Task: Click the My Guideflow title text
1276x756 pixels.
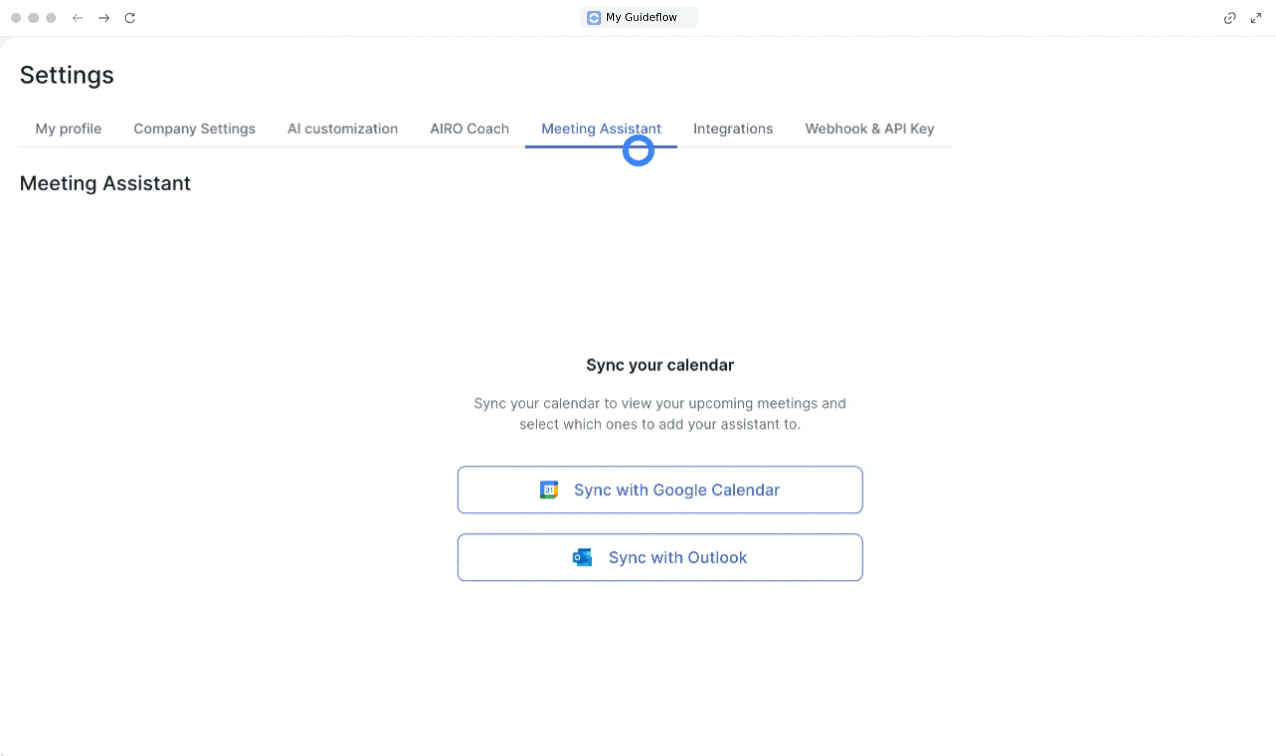Action: (x=641, y=18)
